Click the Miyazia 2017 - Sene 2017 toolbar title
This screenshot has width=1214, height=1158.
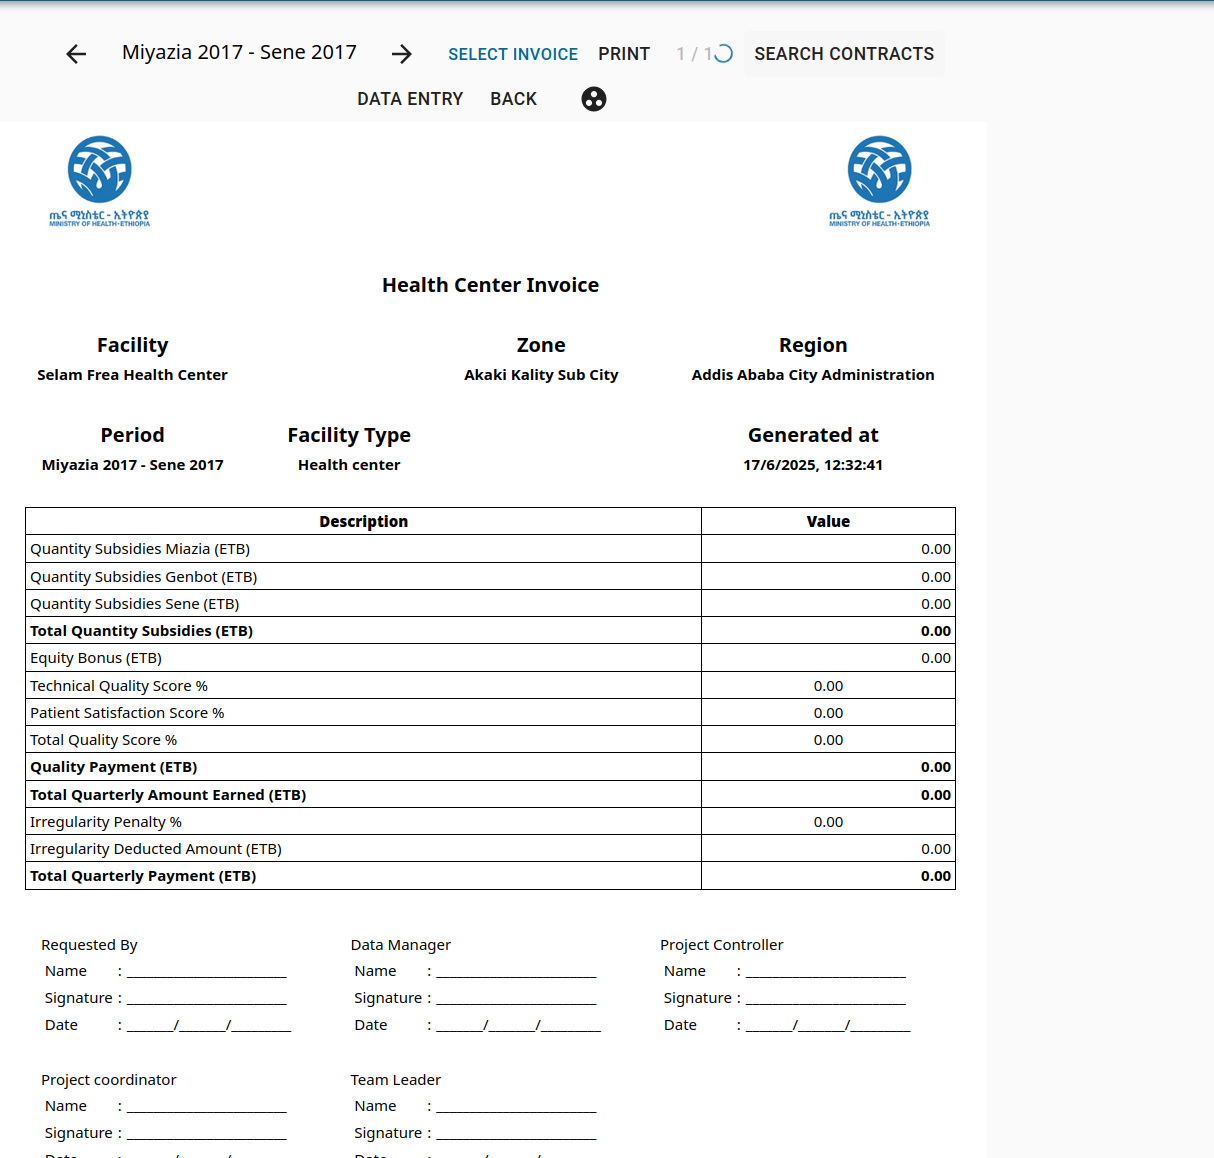coord(239,53)
